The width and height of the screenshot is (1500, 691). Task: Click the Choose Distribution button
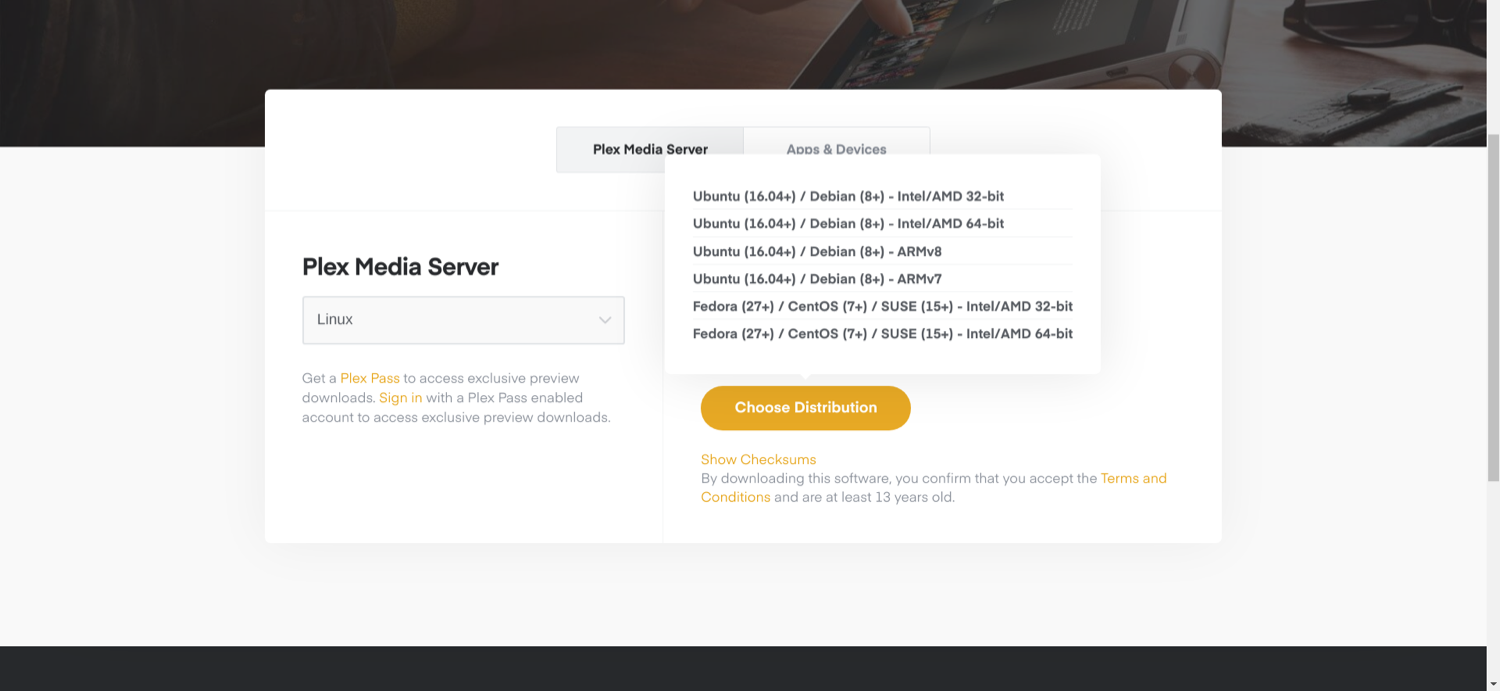(x=806, y=408)
